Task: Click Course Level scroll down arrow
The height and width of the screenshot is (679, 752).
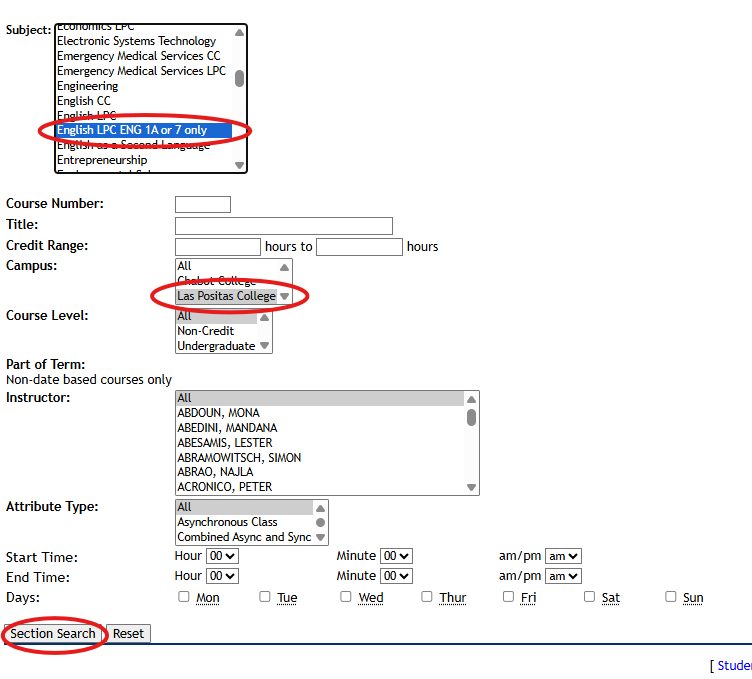Action: pos(265,346)
